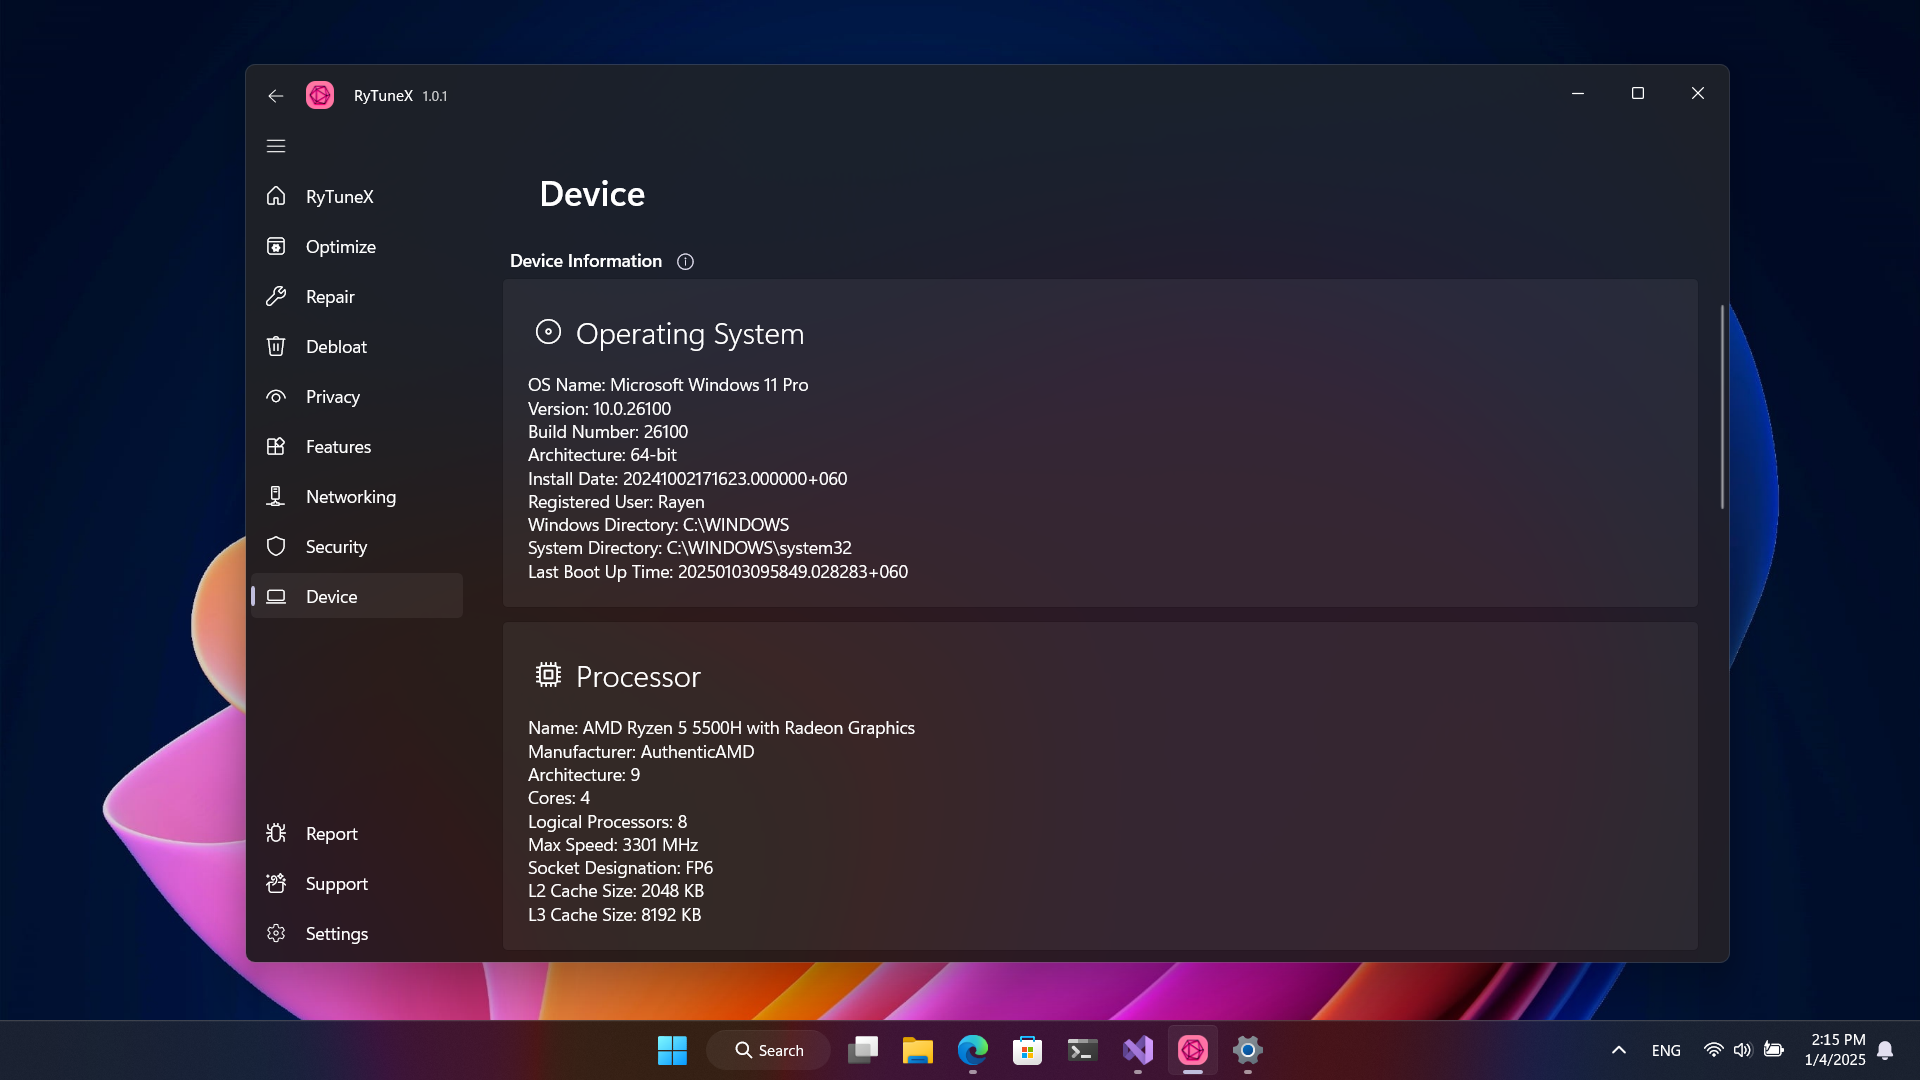Click the taskbar Search box
Image resolution: width=1920 pixels, height=1080 pixels.
point(768,1050)
